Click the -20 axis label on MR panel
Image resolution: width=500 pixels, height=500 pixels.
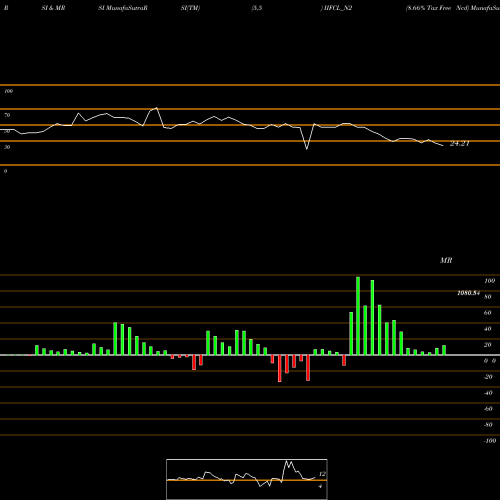488,377
